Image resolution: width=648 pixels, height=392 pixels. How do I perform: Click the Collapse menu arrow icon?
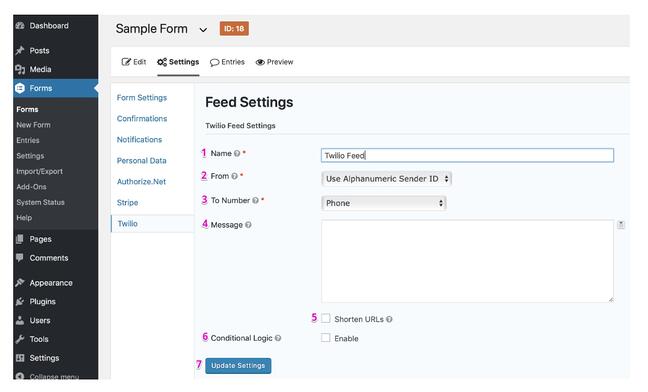[20, 376]
